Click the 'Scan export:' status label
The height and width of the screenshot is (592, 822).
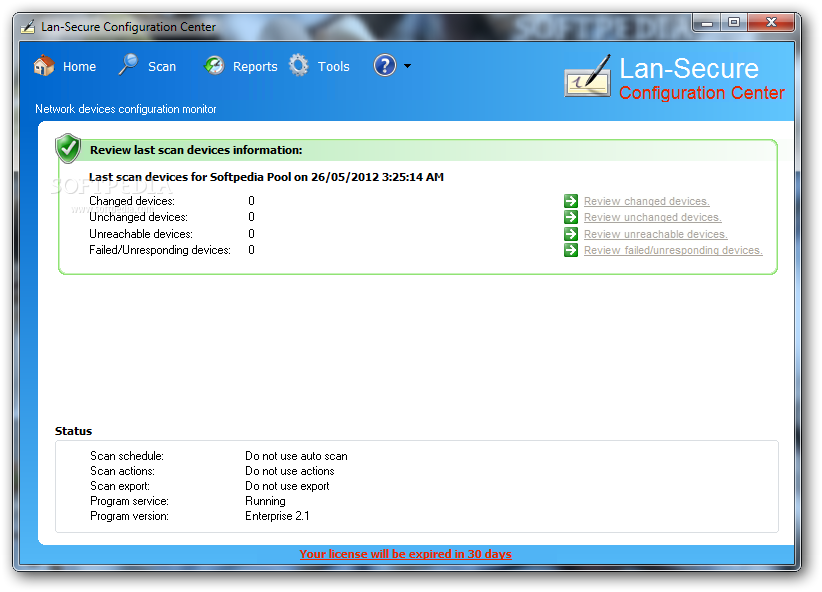pos(120,486)
